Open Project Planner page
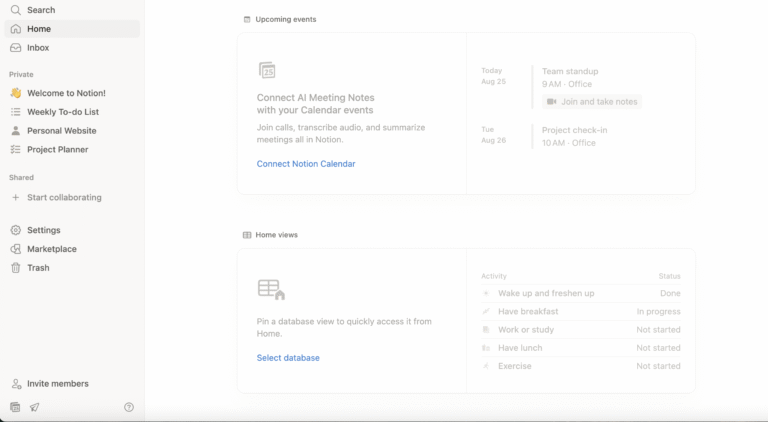This screenshot has height=422, width=768. coord(72,149)
